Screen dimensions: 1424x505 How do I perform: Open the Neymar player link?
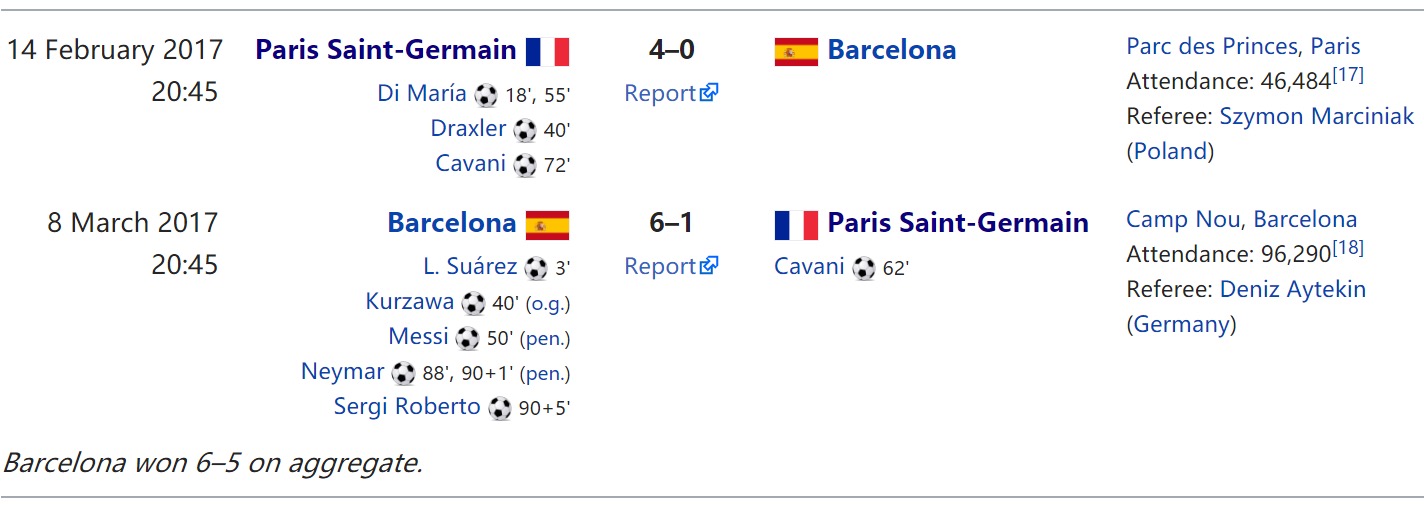point(342,372)
